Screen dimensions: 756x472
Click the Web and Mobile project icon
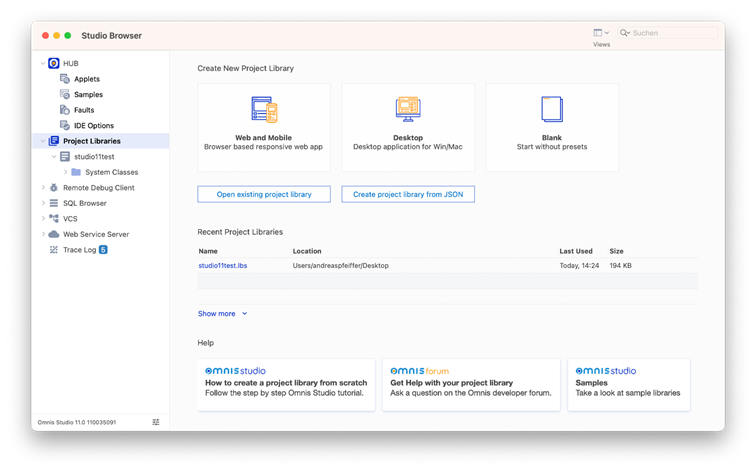(x=264, y=109)
